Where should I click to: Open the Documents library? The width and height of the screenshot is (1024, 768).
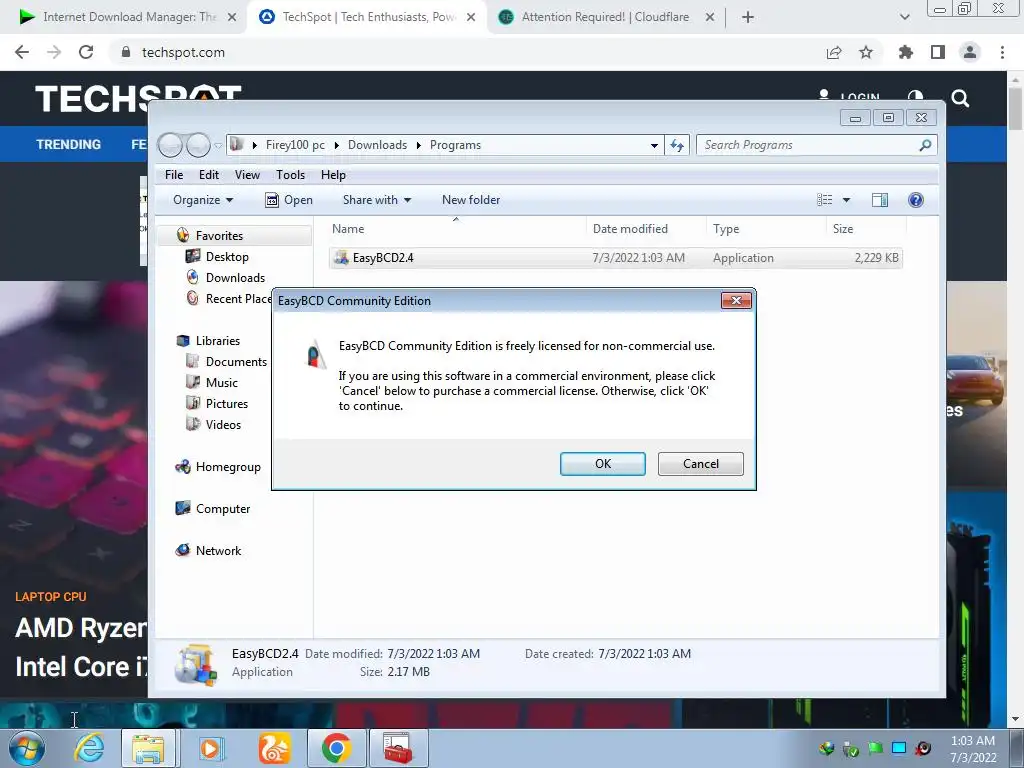(235, 362)
